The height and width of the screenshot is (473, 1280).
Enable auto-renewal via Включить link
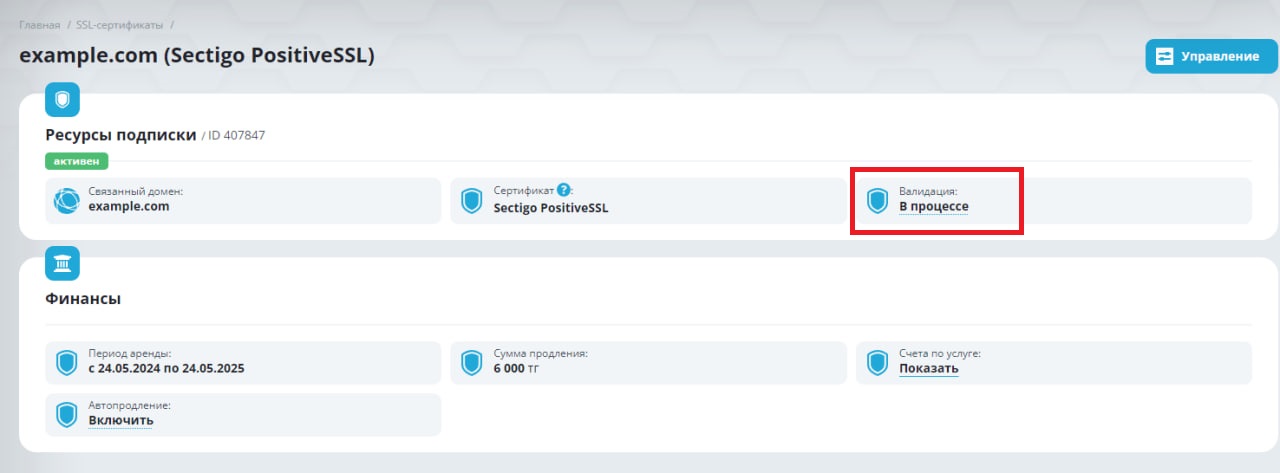pos(121,420)
